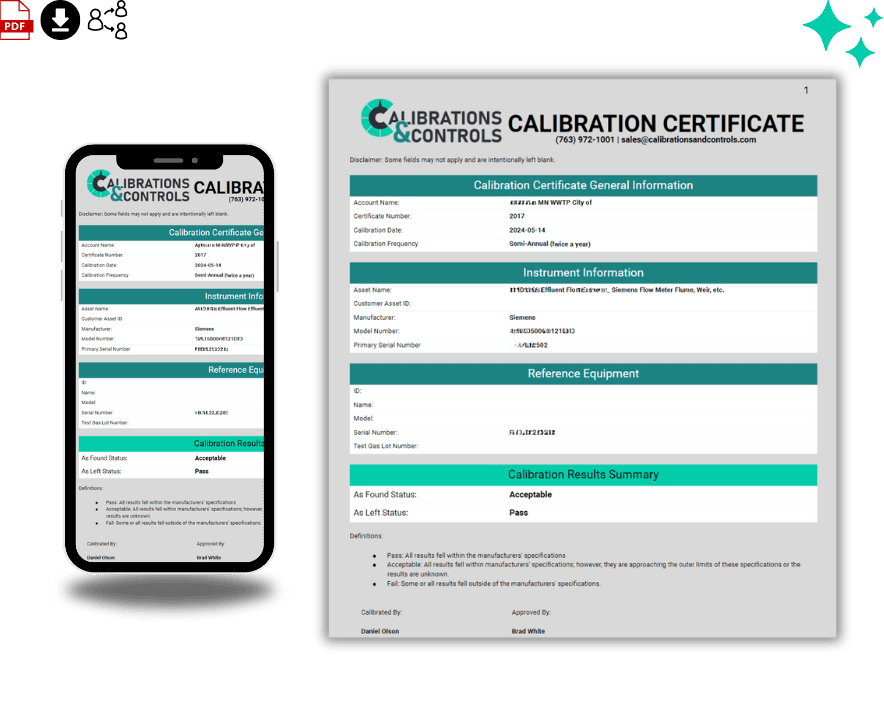Click the "Approved By:" label on the large certificate
Screen dimensions: 884x717
(x=531, y=613)
